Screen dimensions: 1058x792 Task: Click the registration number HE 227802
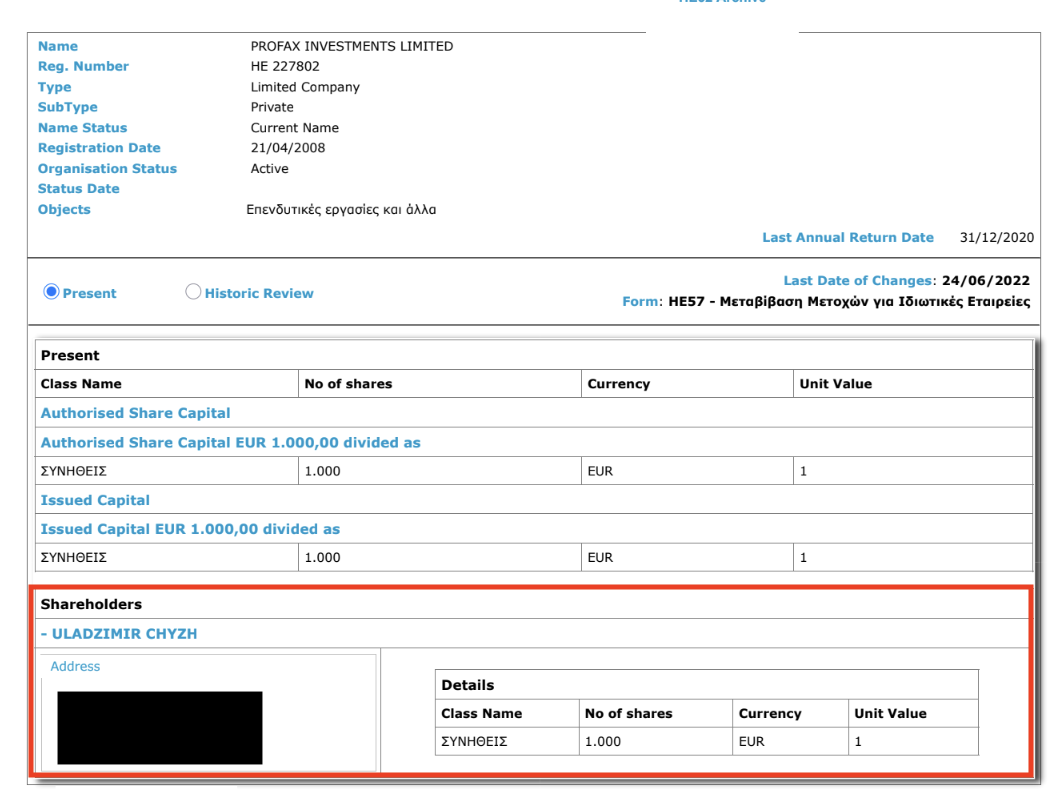(x=285, y=67)
